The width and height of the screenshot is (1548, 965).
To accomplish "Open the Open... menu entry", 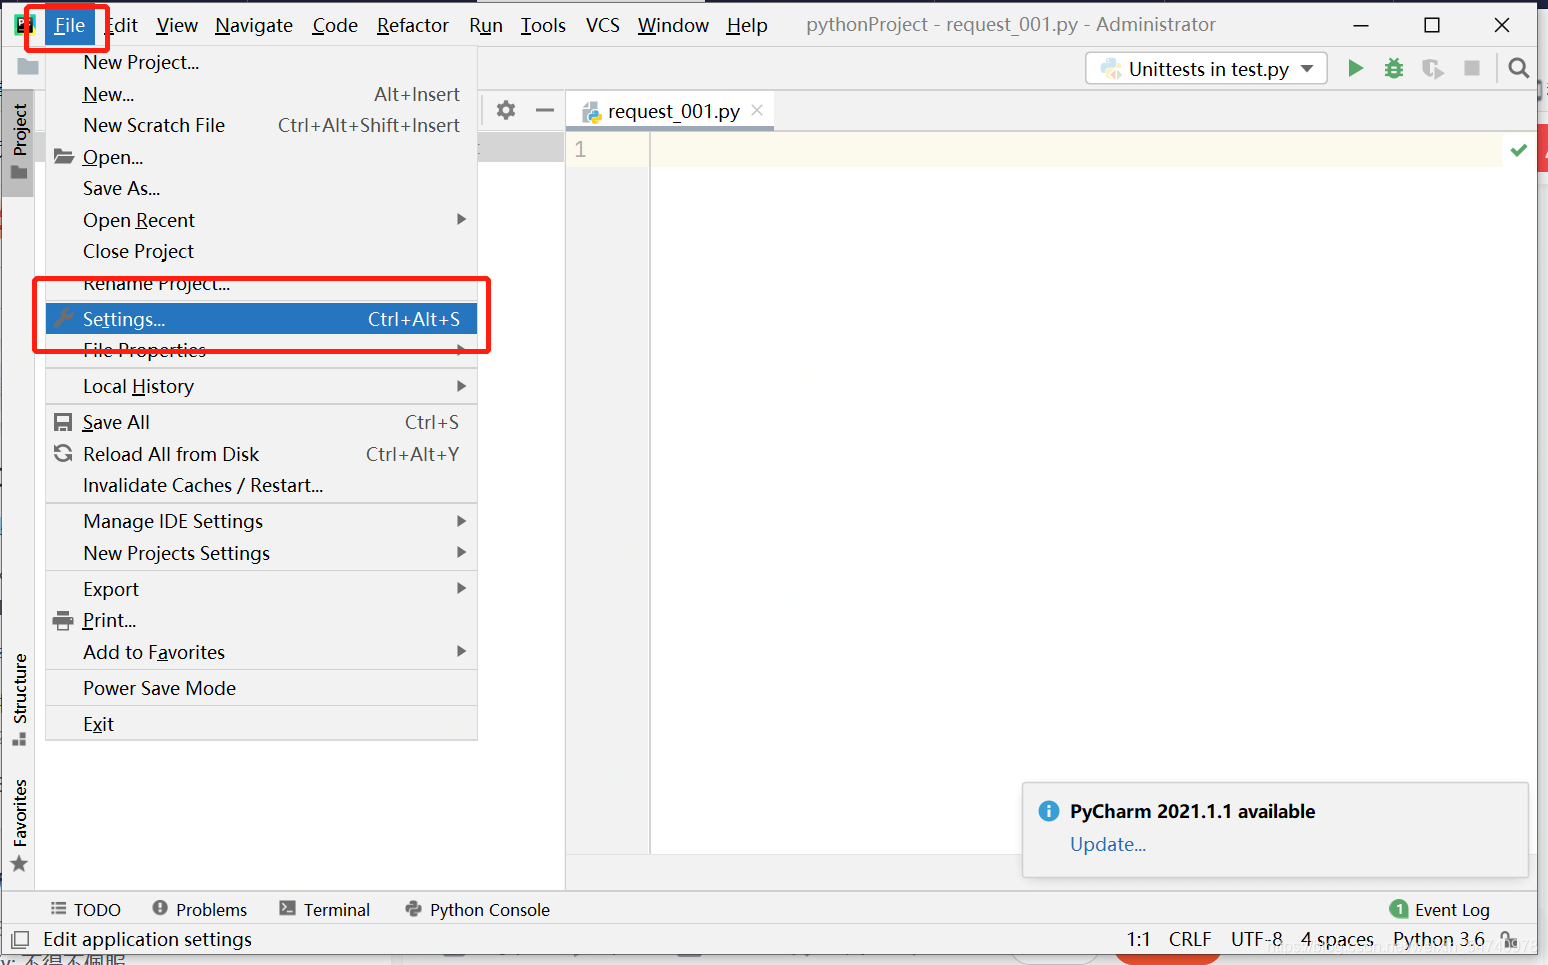I will [261, 157].
